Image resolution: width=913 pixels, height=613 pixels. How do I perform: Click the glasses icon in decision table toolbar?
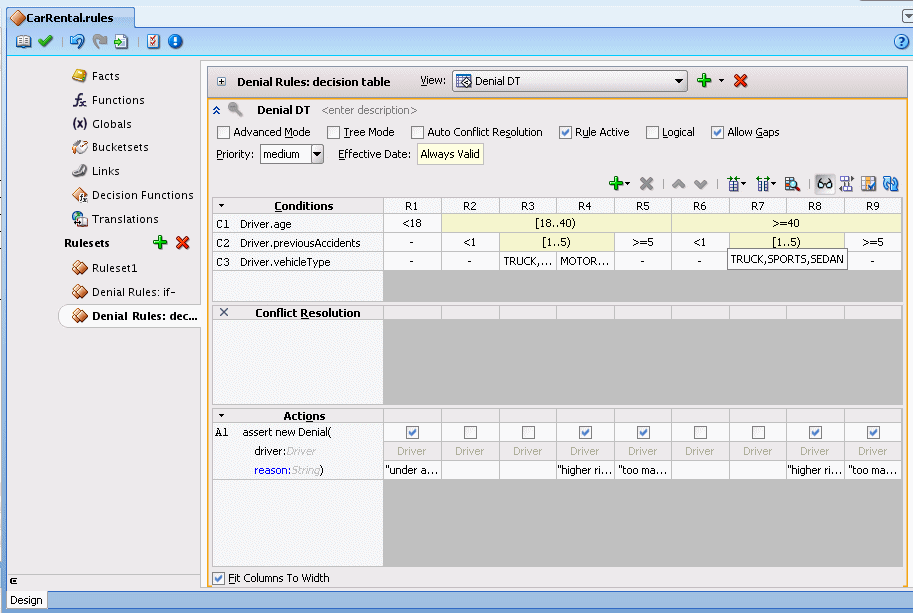[x=825, y=183]
